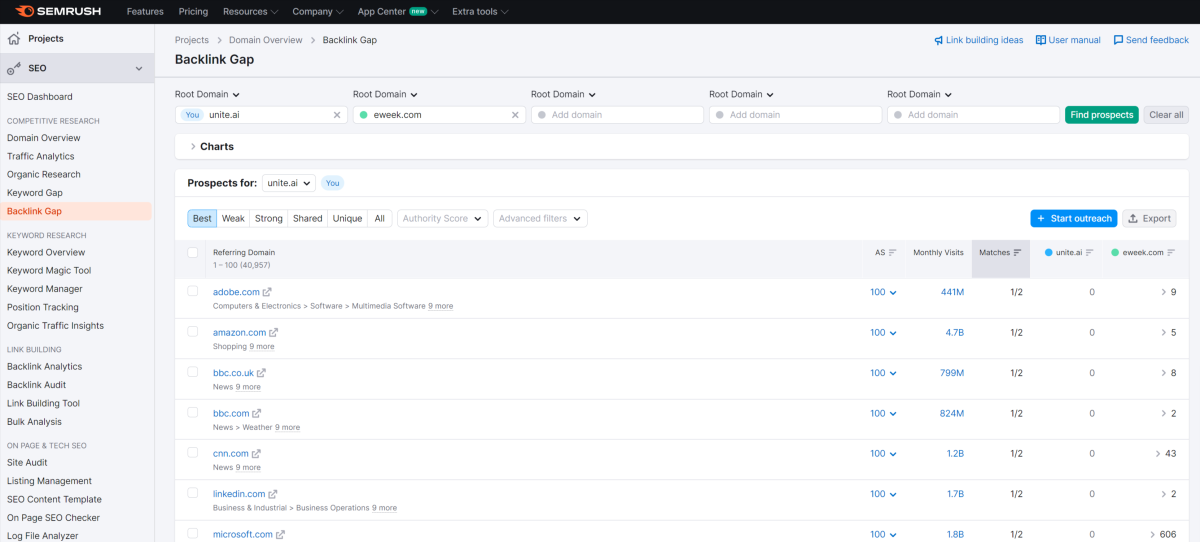Open microsoft.com external link icon
The height and width of the screenshot is (542, 1200).
tap(280, 534)
